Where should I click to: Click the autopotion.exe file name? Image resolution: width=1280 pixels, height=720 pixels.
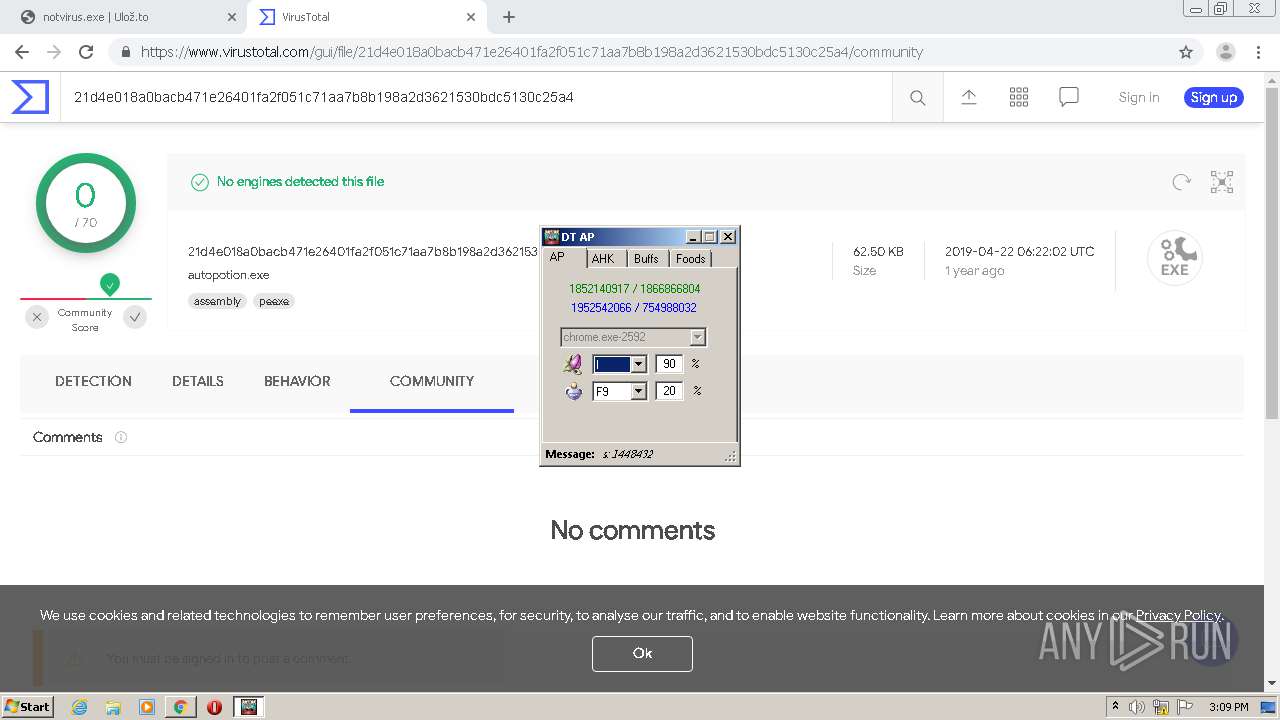[x=228, y=275]
